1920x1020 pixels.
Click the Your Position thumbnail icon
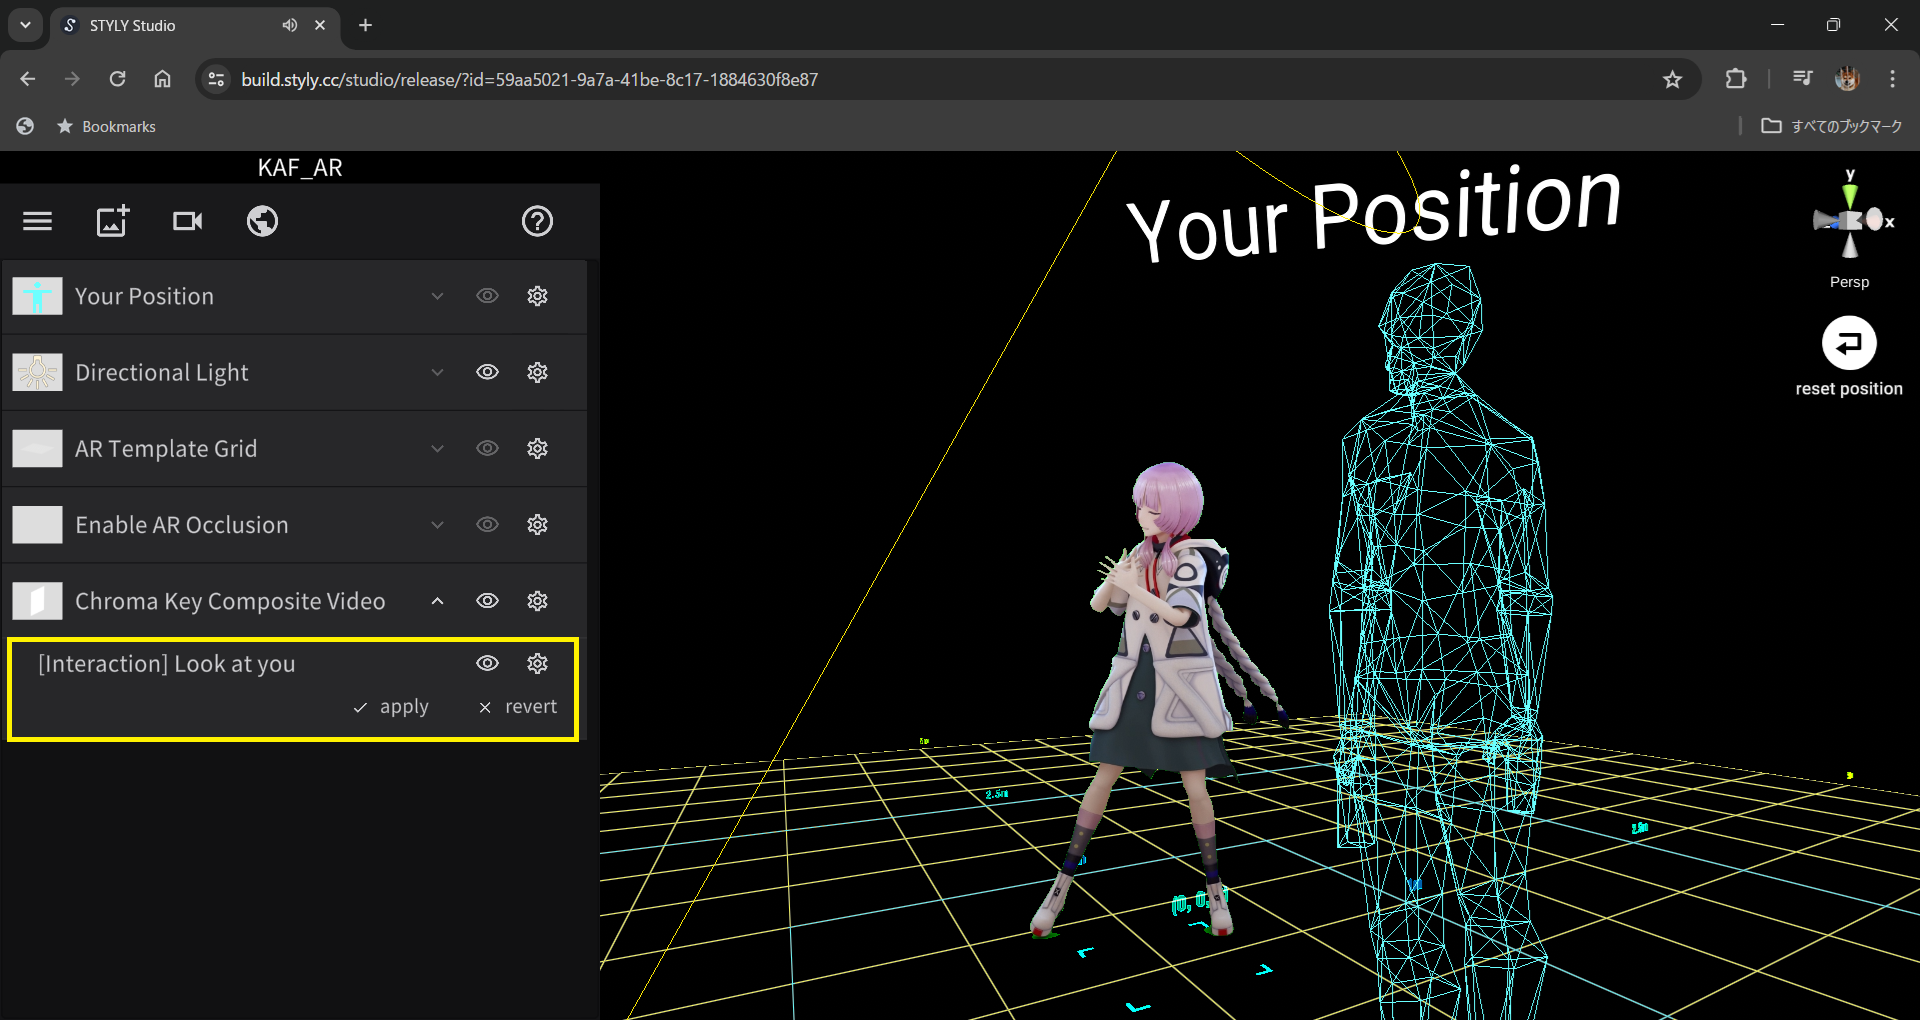[x=38, y=296]
